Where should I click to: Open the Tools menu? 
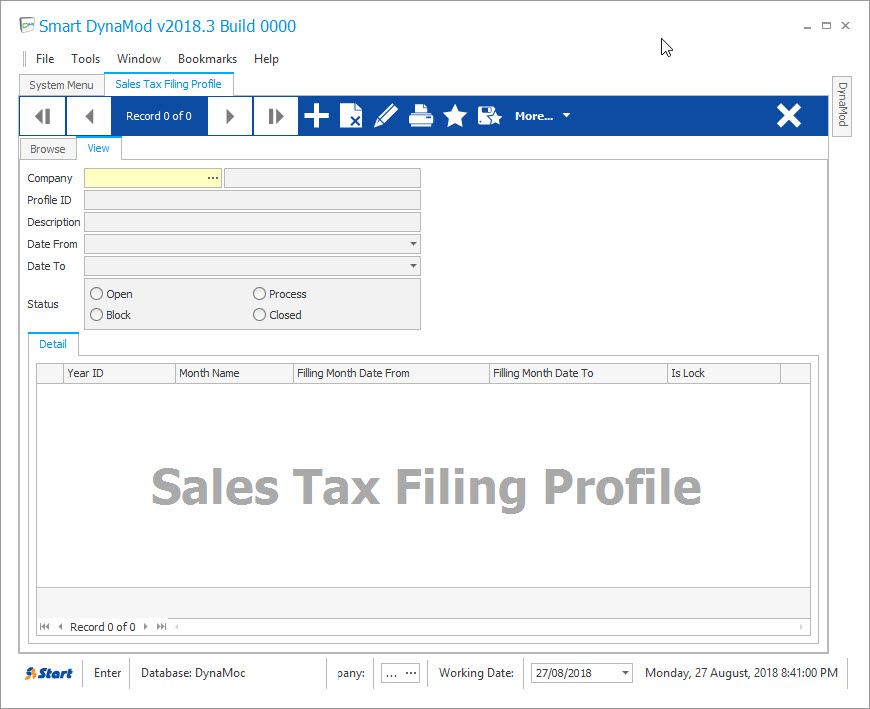click(x=85, y=59)
